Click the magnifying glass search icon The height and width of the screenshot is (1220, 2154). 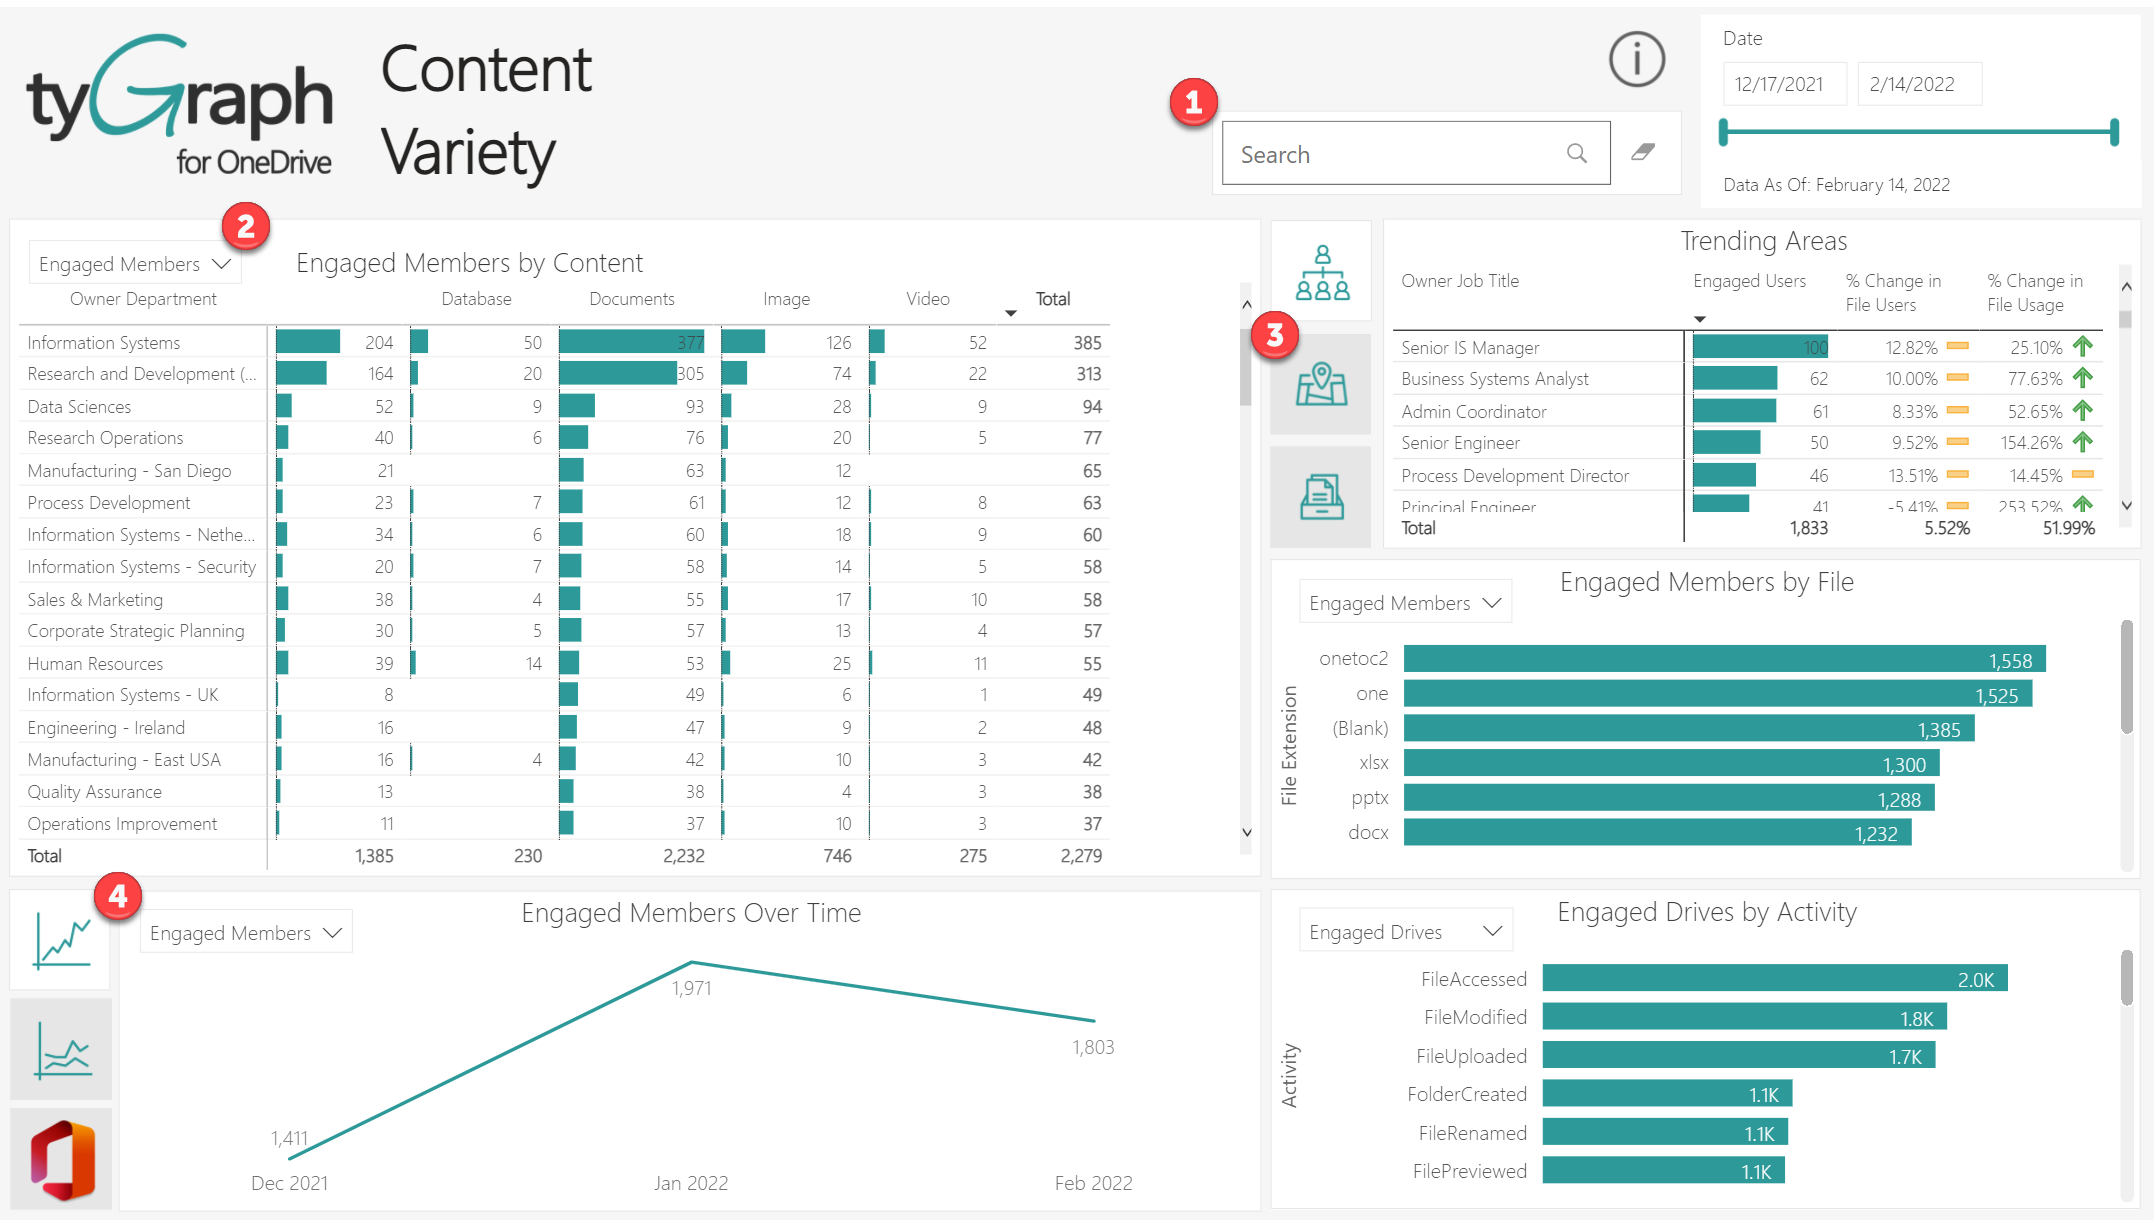[1576, 153]
